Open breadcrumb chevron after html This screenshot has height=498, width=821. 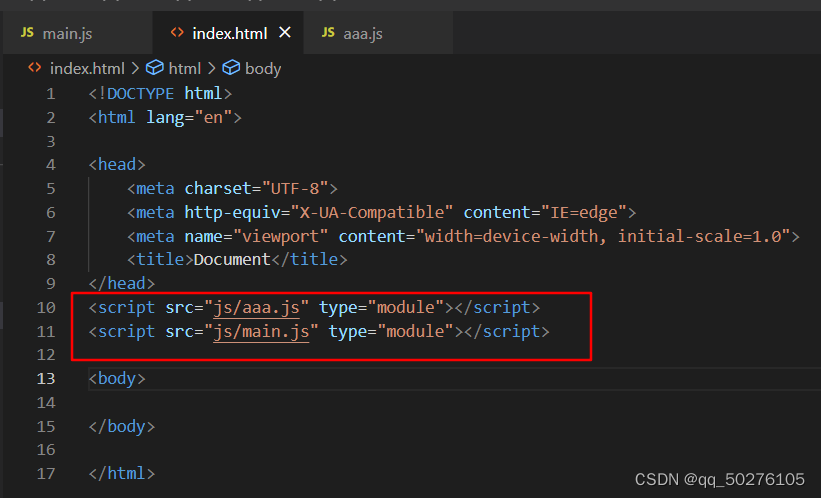211,69
